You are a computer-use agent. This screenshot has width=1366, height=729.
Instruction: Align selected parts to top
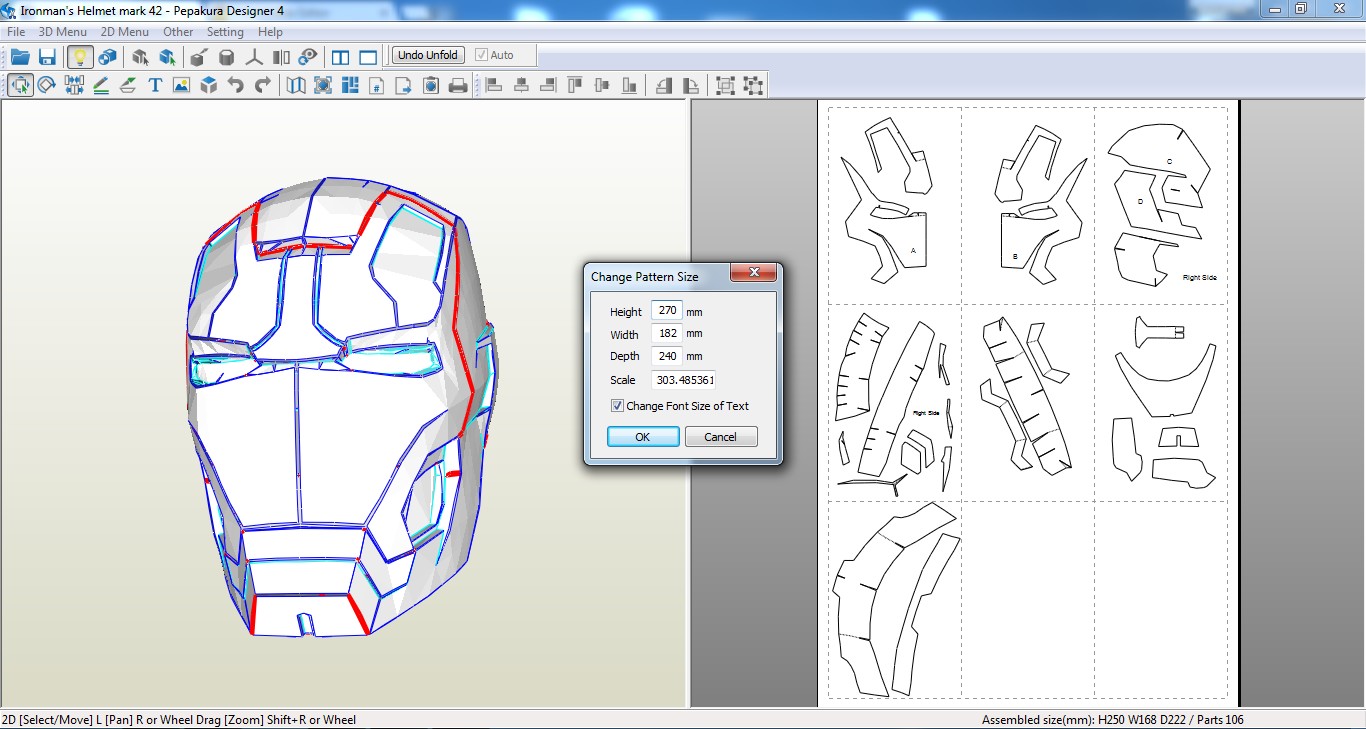(x=575, y=85)
